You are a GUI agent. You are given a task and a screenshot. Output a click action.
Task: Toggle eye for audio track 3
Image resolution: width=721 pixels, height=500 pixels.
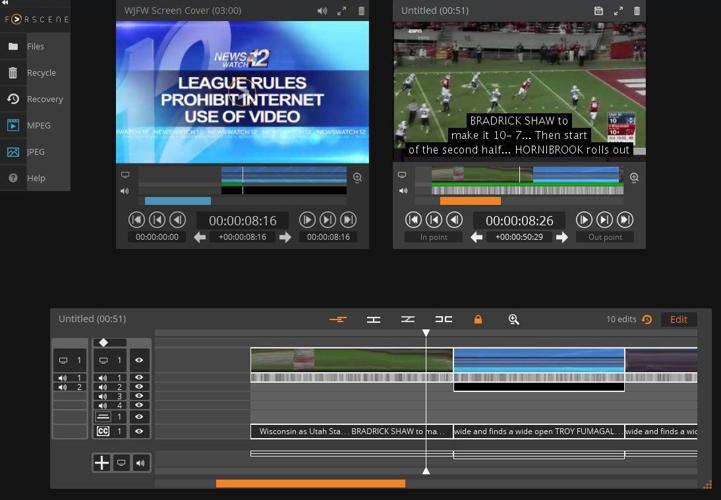click(139, 396)
